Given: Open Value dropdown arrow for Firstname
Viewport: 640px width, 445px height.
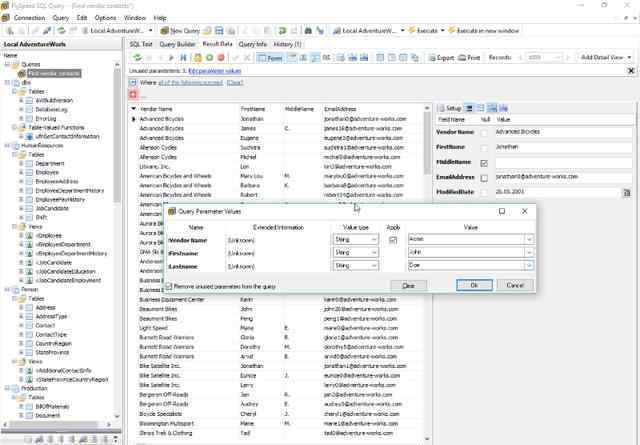Looking at the screenshot, I should click(529, 252).
